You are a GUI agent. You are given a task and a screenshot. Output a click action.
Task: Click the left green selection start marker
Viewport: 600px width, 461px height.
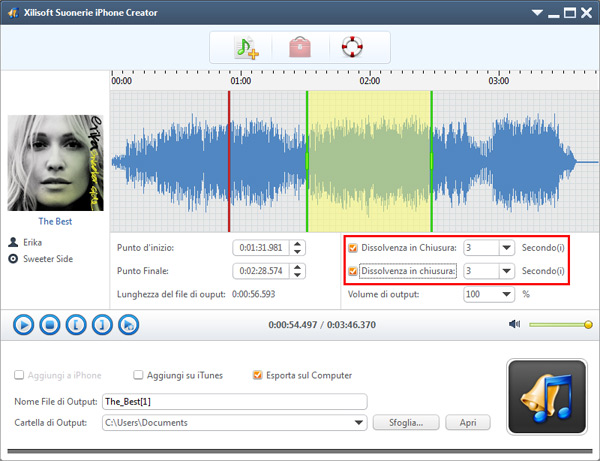307,161
